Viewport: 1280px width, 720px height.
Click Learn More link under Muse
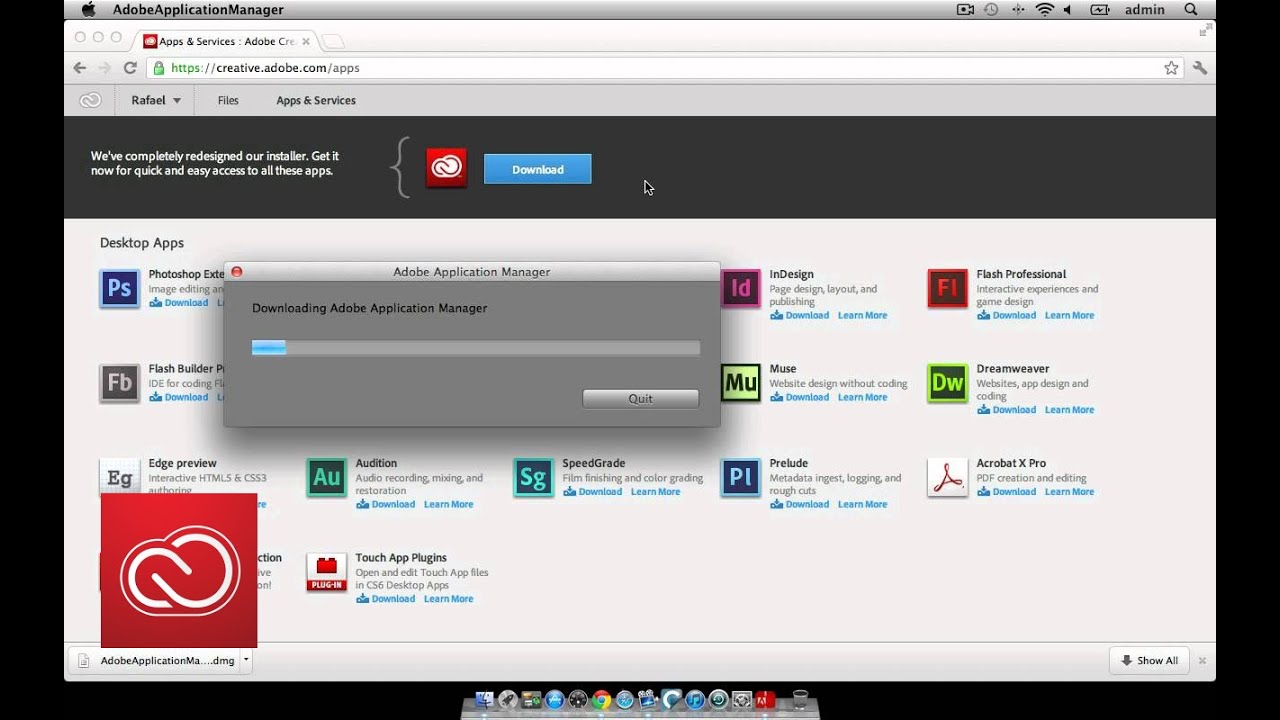862,397
